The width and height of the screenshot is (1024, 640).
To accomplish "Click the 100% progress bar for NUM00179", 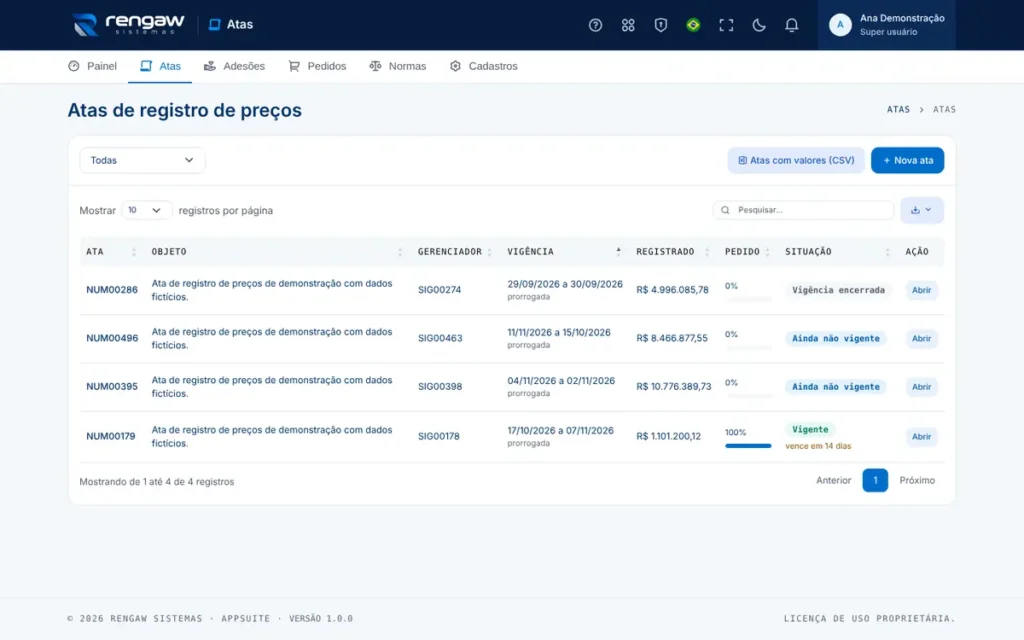I will point(748,446).
